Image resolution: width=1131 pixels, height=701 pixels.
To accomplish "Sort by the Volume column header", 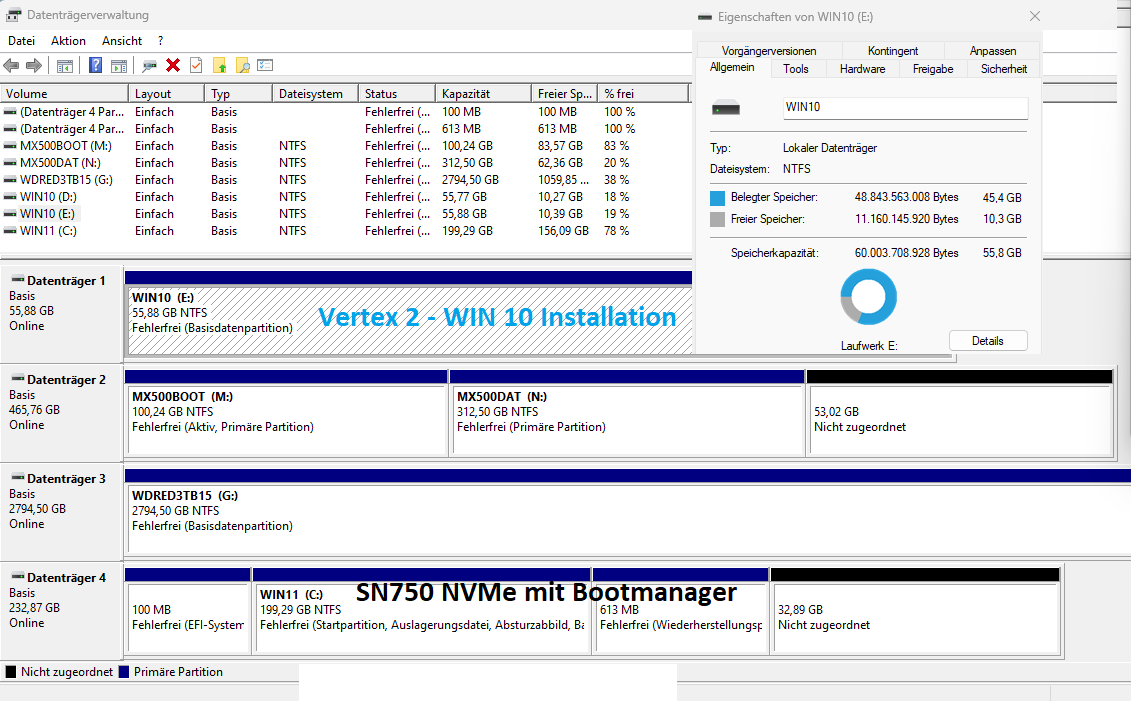I will (64, 94).
